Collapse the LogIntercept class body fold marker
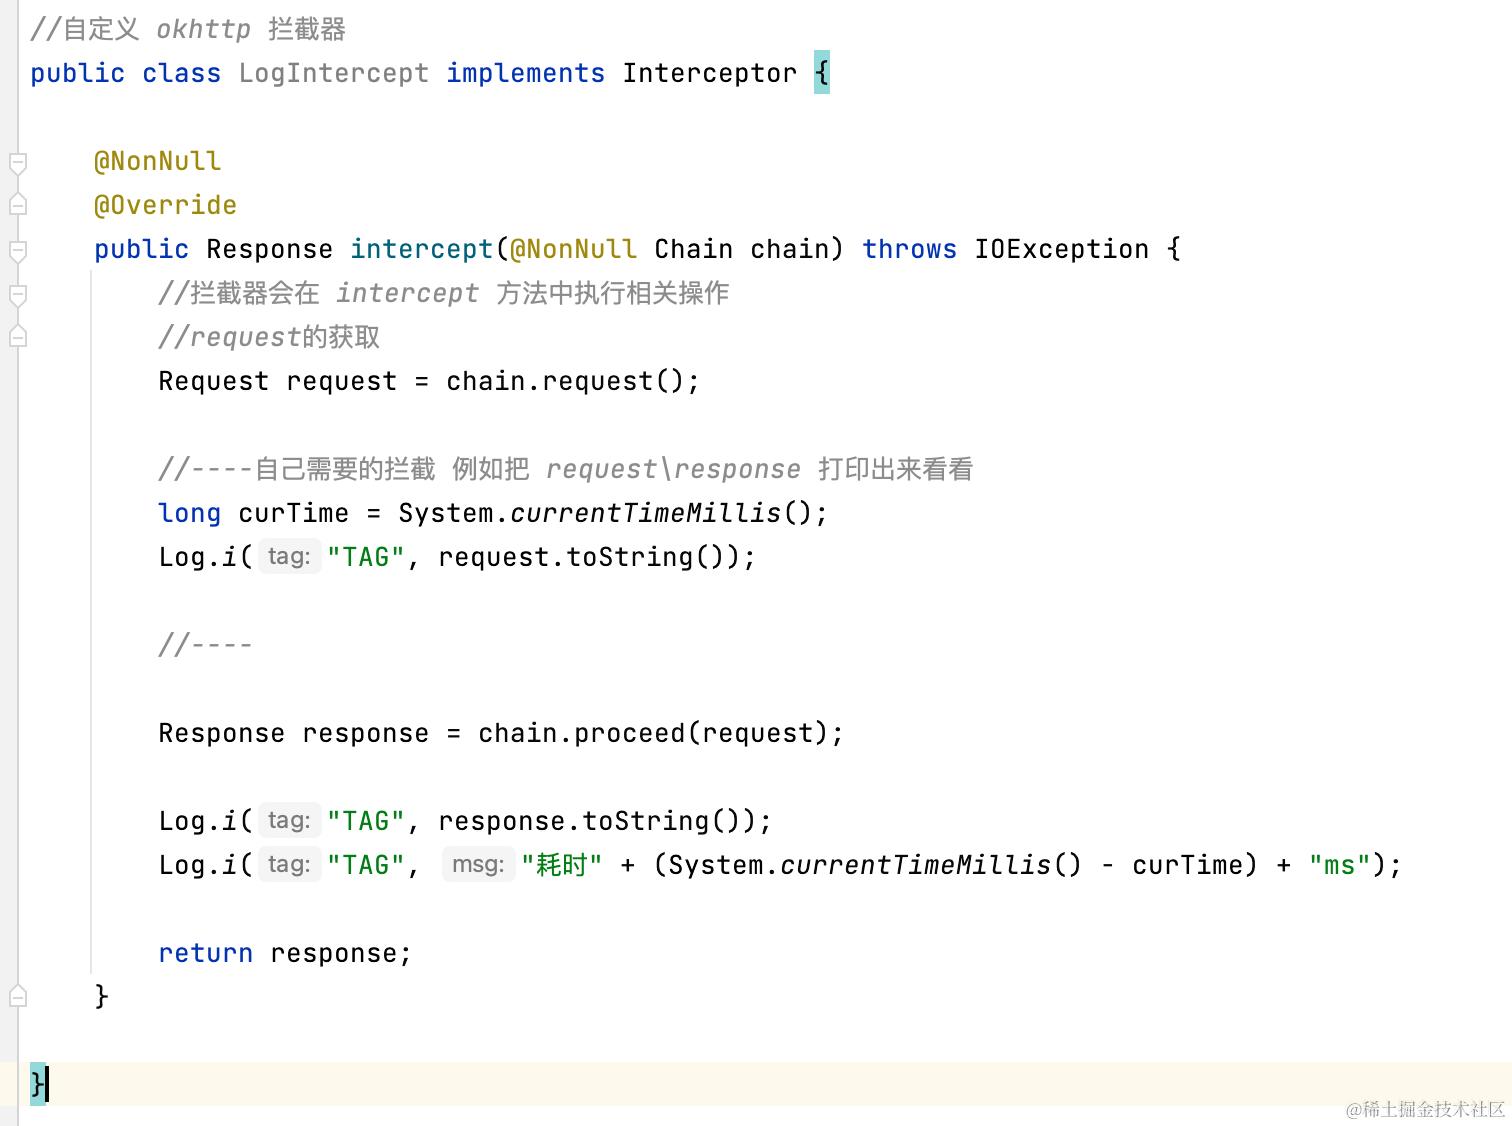The image size is (1512, 1126). [x=16, y=72]
